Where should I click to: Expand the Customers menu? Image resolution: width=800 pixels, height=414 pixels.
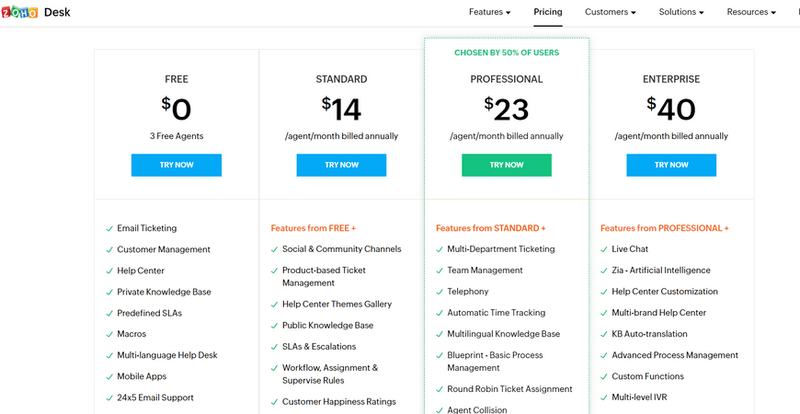(610, 12)
